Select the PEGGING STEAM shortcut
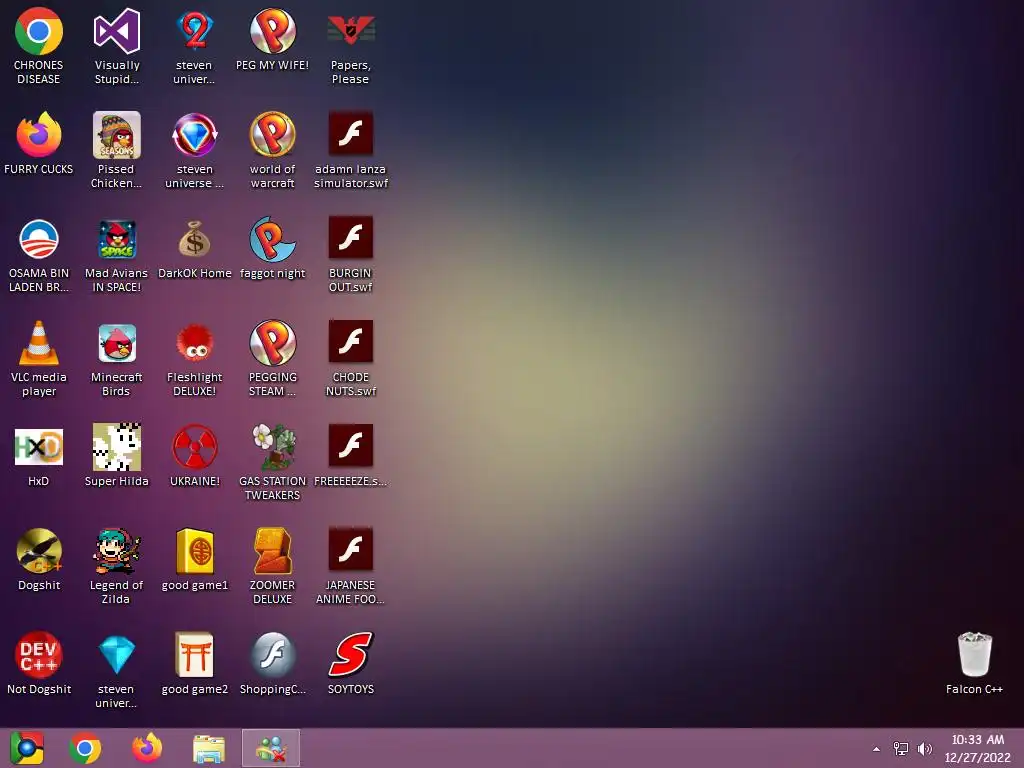 tap(272, 359)
